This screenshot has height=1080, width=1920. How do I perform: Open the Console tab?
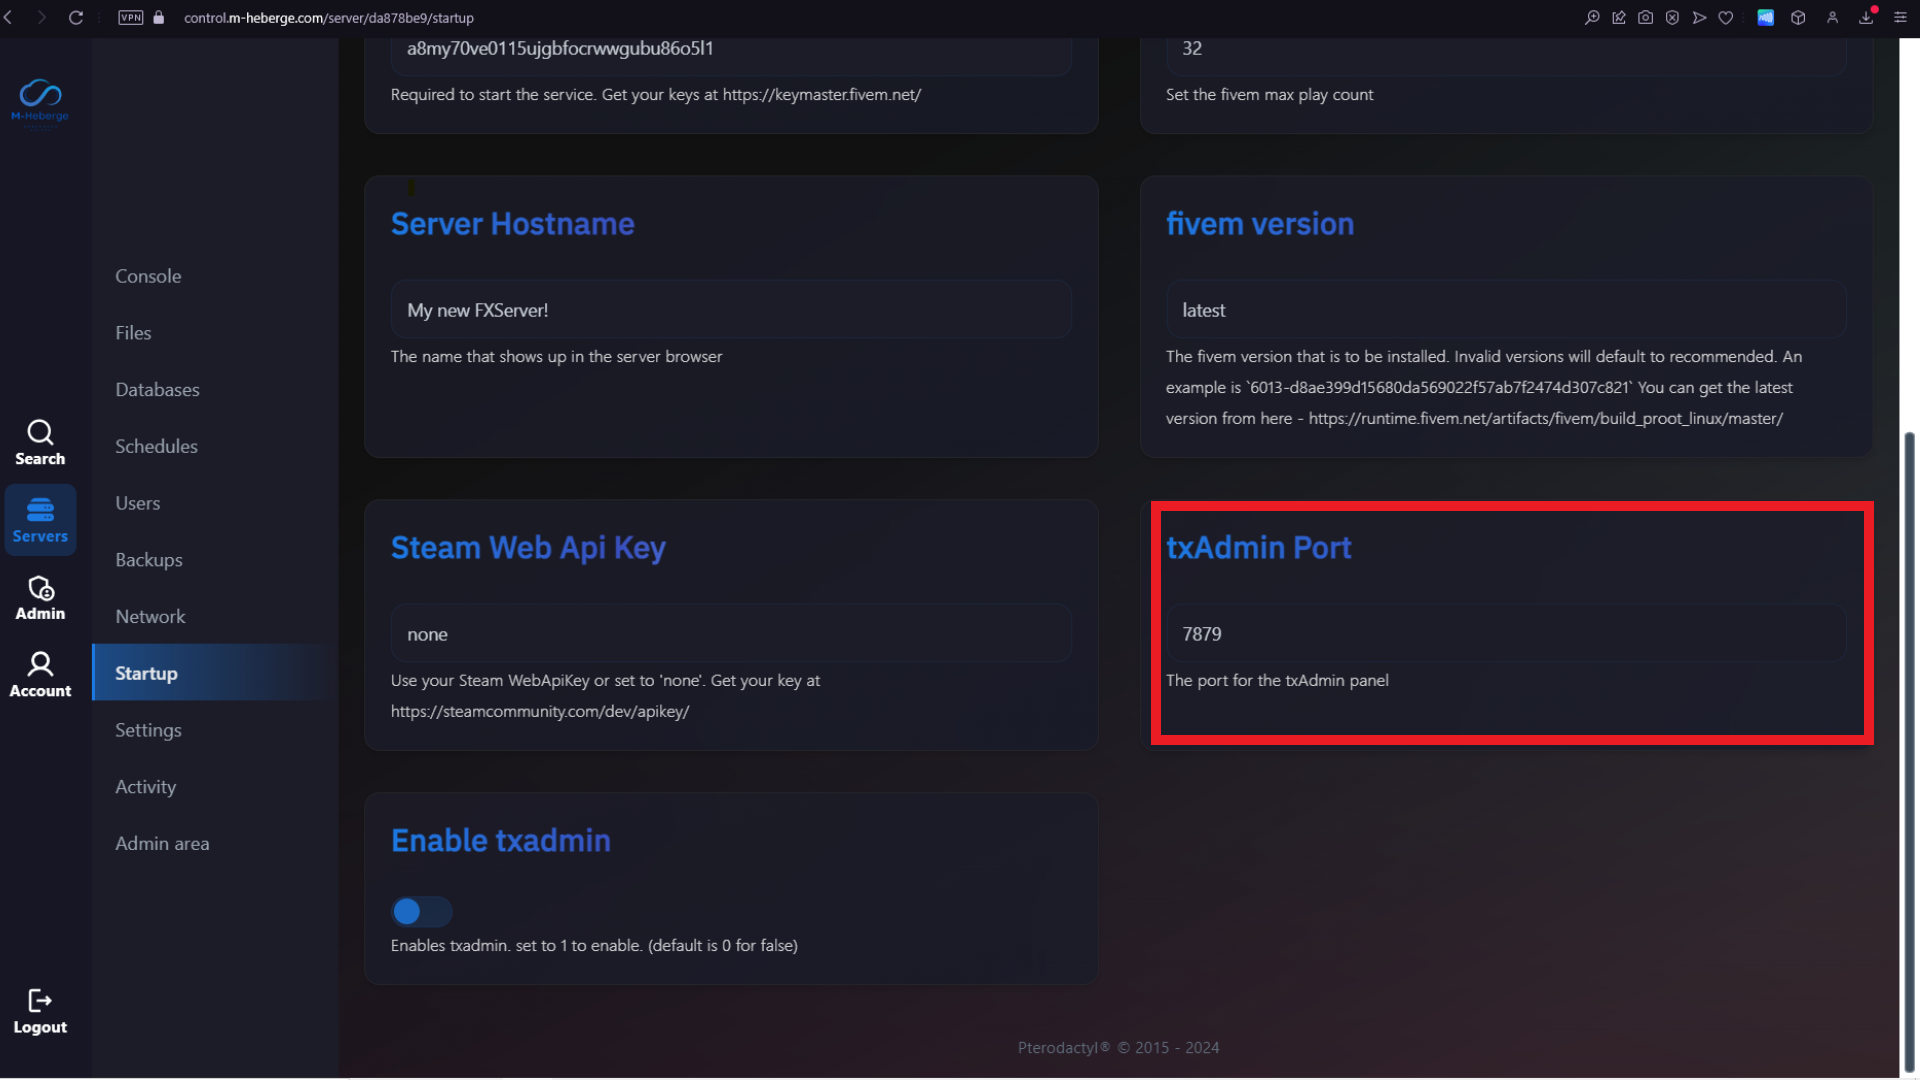(x=148, y=276)
